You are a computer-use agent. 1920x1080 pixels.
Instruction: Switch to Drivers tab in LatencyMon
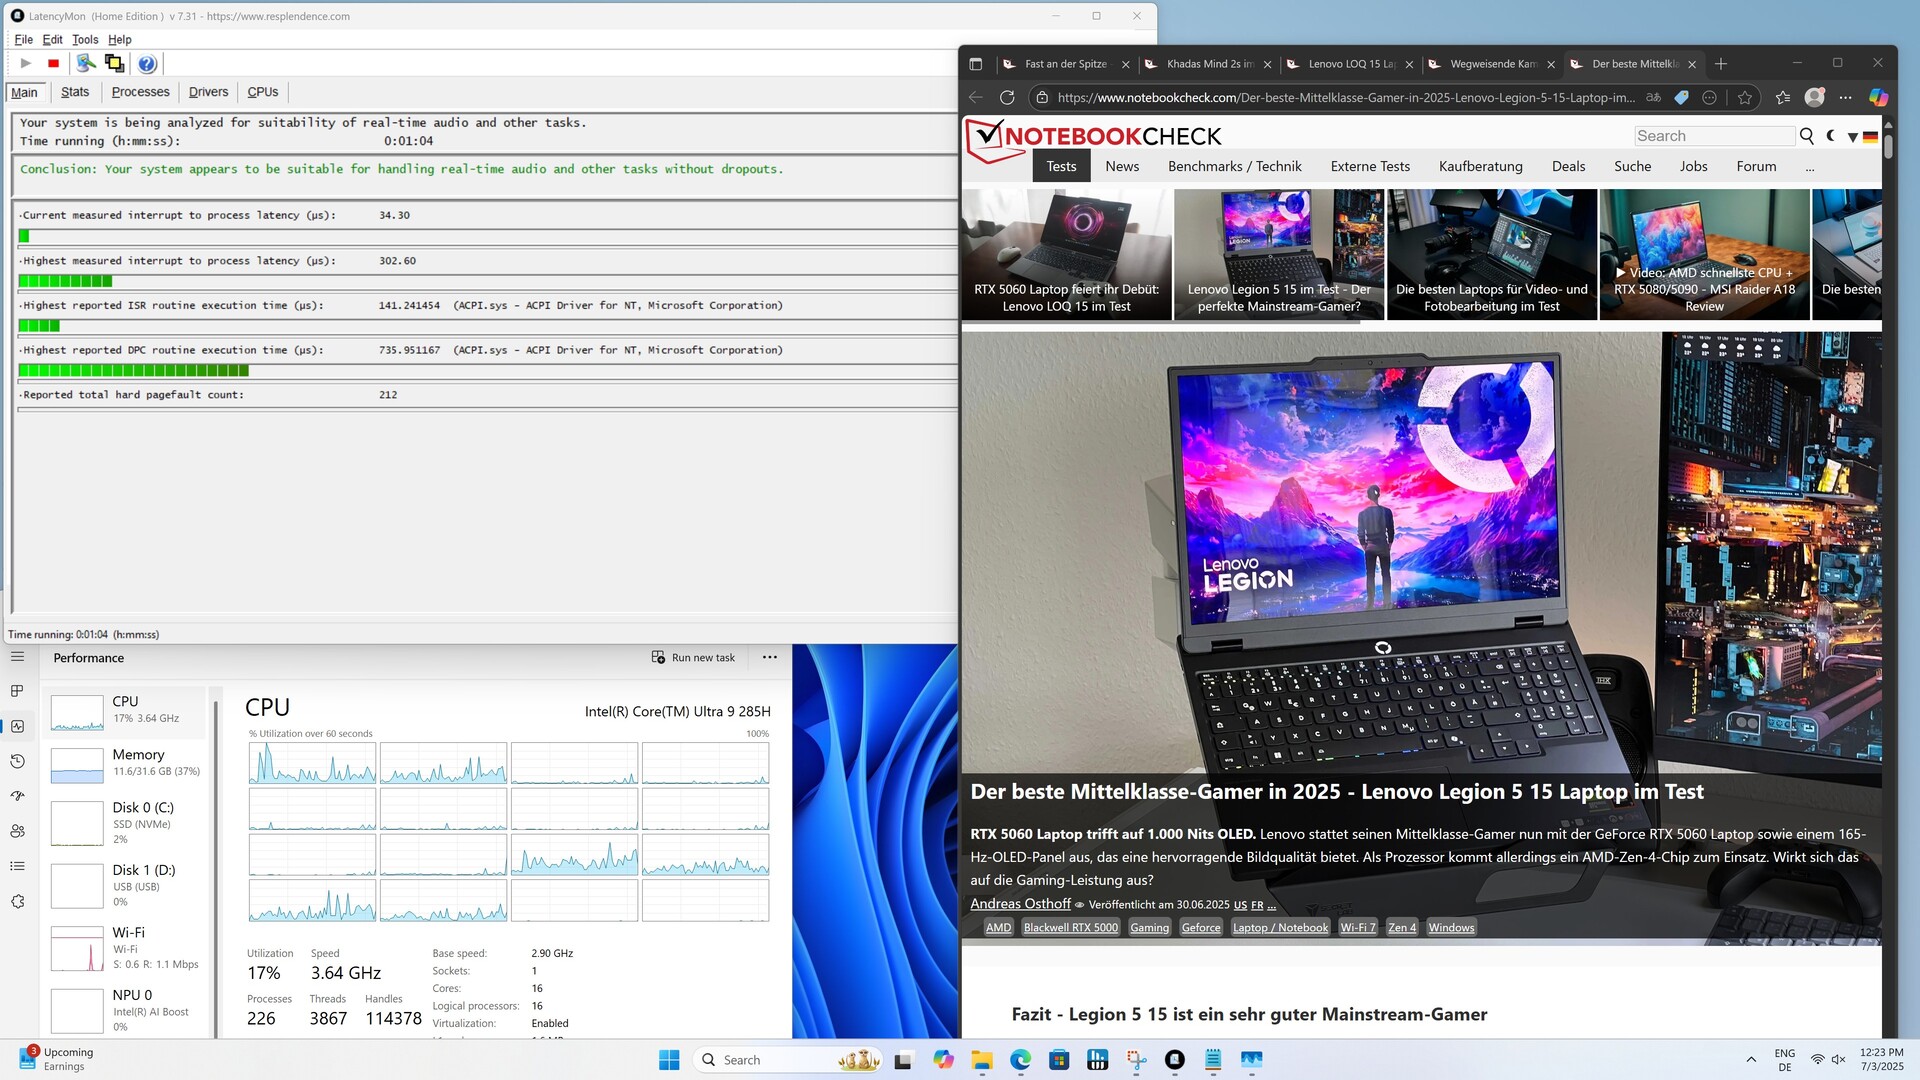point(208,92)
